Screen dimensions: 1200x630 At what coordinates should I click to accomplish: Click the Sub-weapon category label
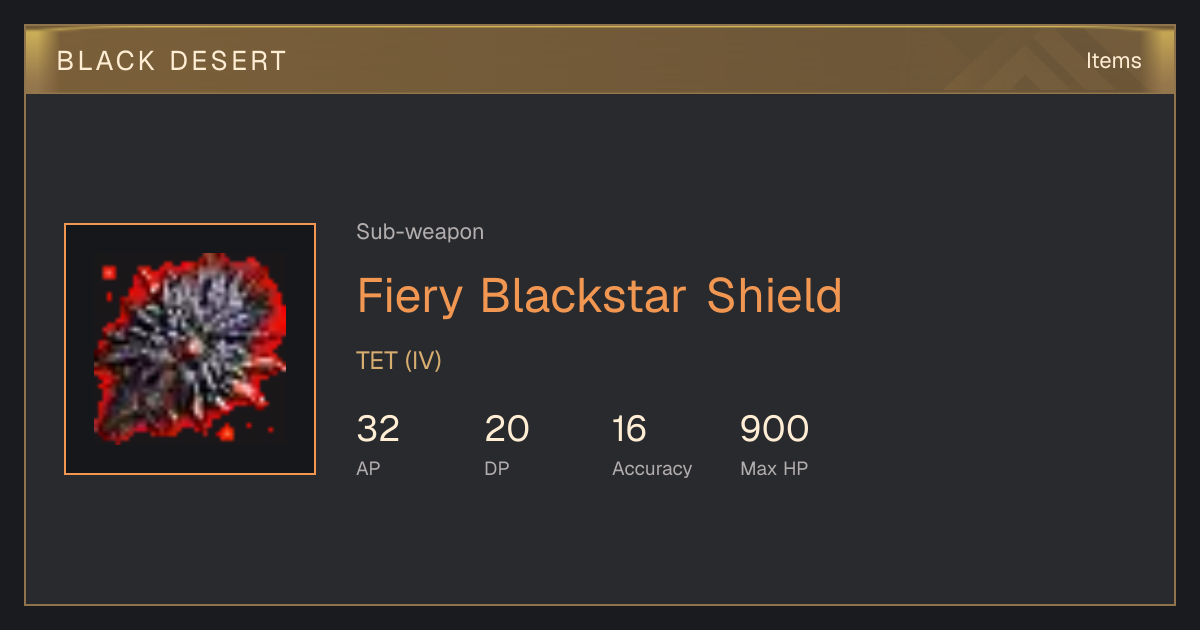click(x=420, y=232)
